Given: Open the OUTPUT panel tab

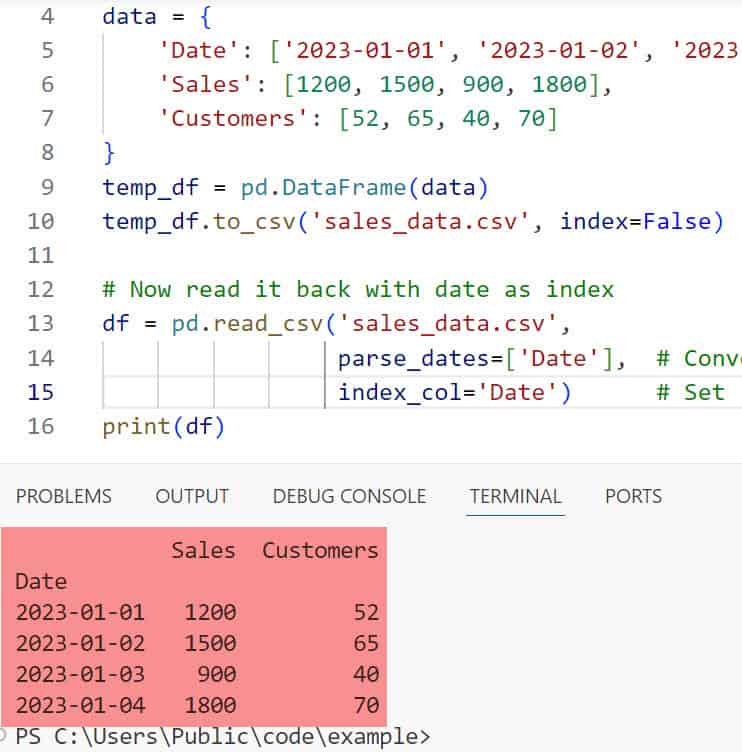Looking at the screenshot, I should click(192, 496).
